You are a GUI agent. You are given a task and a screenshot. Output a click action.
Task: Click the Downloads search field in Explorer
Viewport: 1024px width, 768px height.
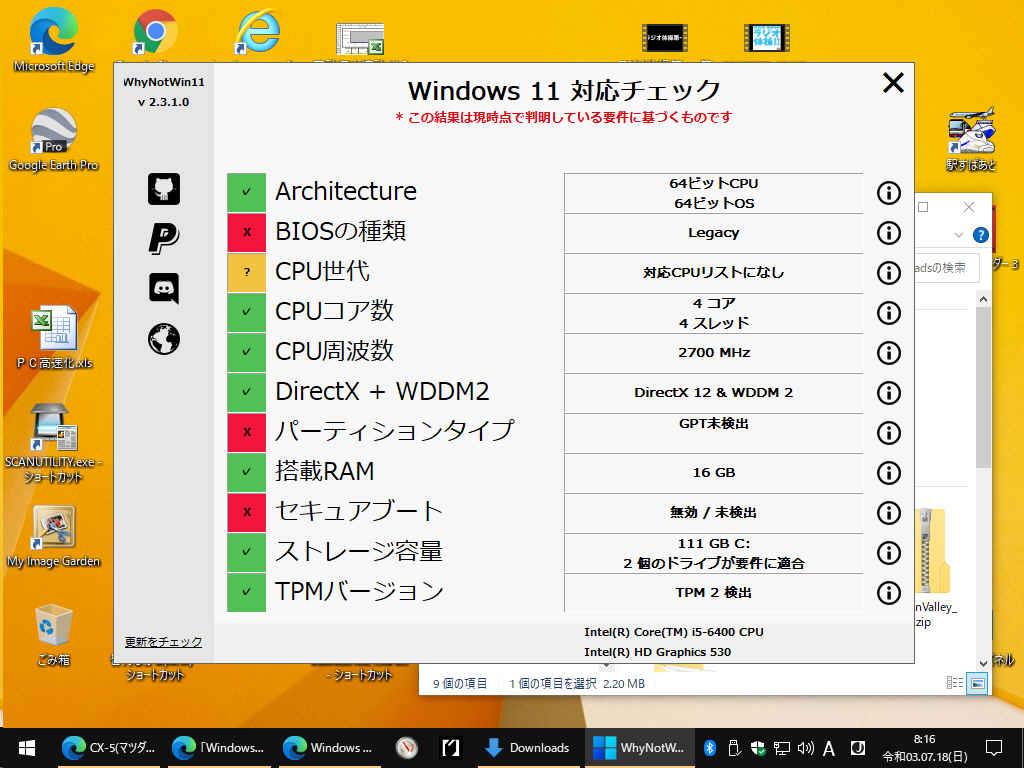click(x=945, y=268)
